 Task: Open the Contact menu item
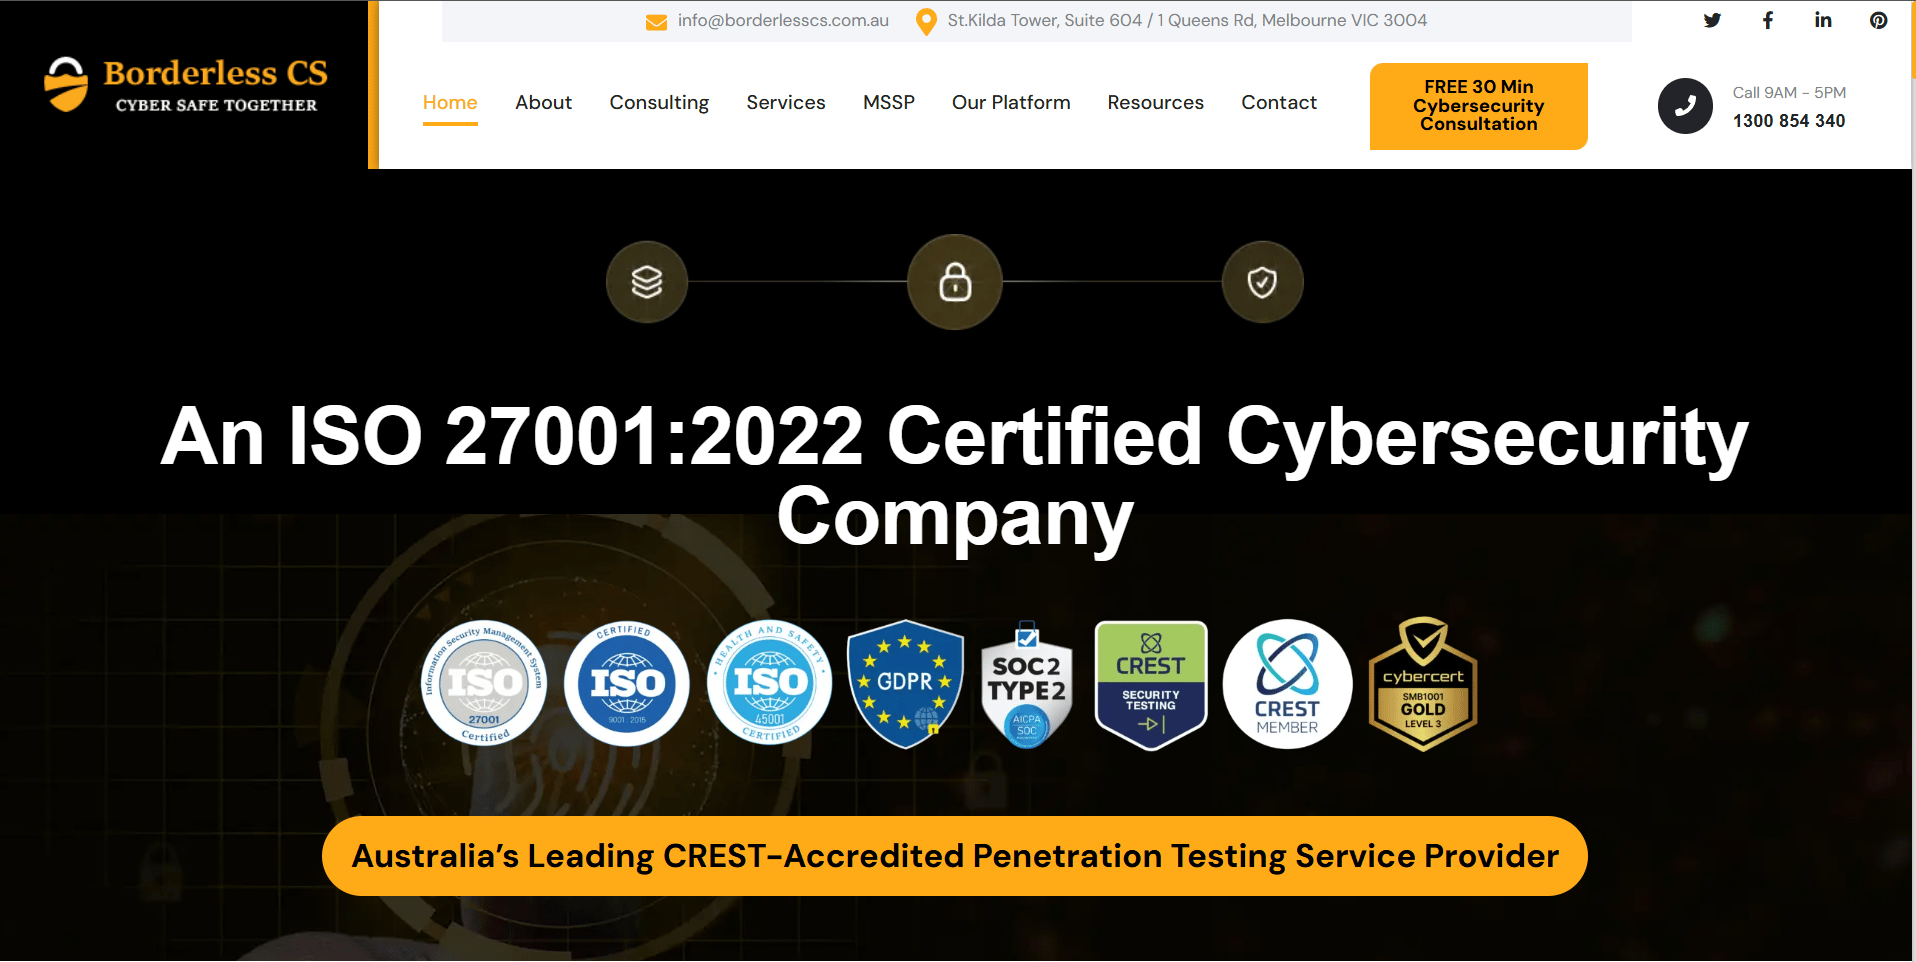pyautogui.click(x=1279, y=103)
